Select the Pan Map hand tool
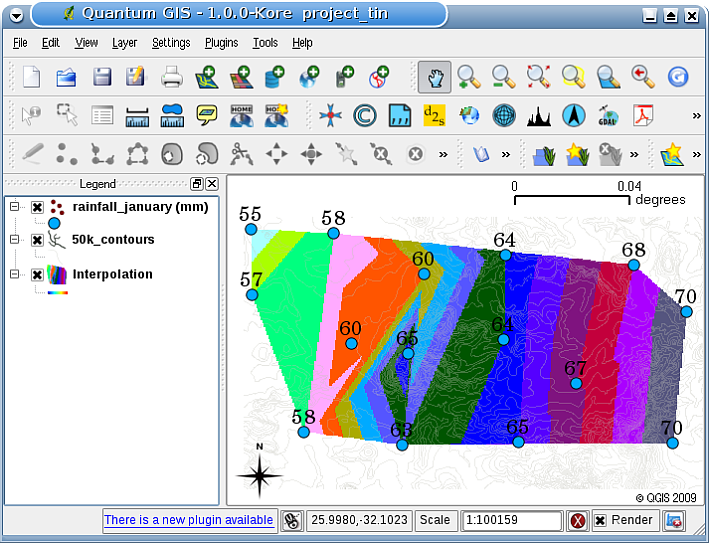Viewport: 709px width, 543px height. (x=434, y=77)
